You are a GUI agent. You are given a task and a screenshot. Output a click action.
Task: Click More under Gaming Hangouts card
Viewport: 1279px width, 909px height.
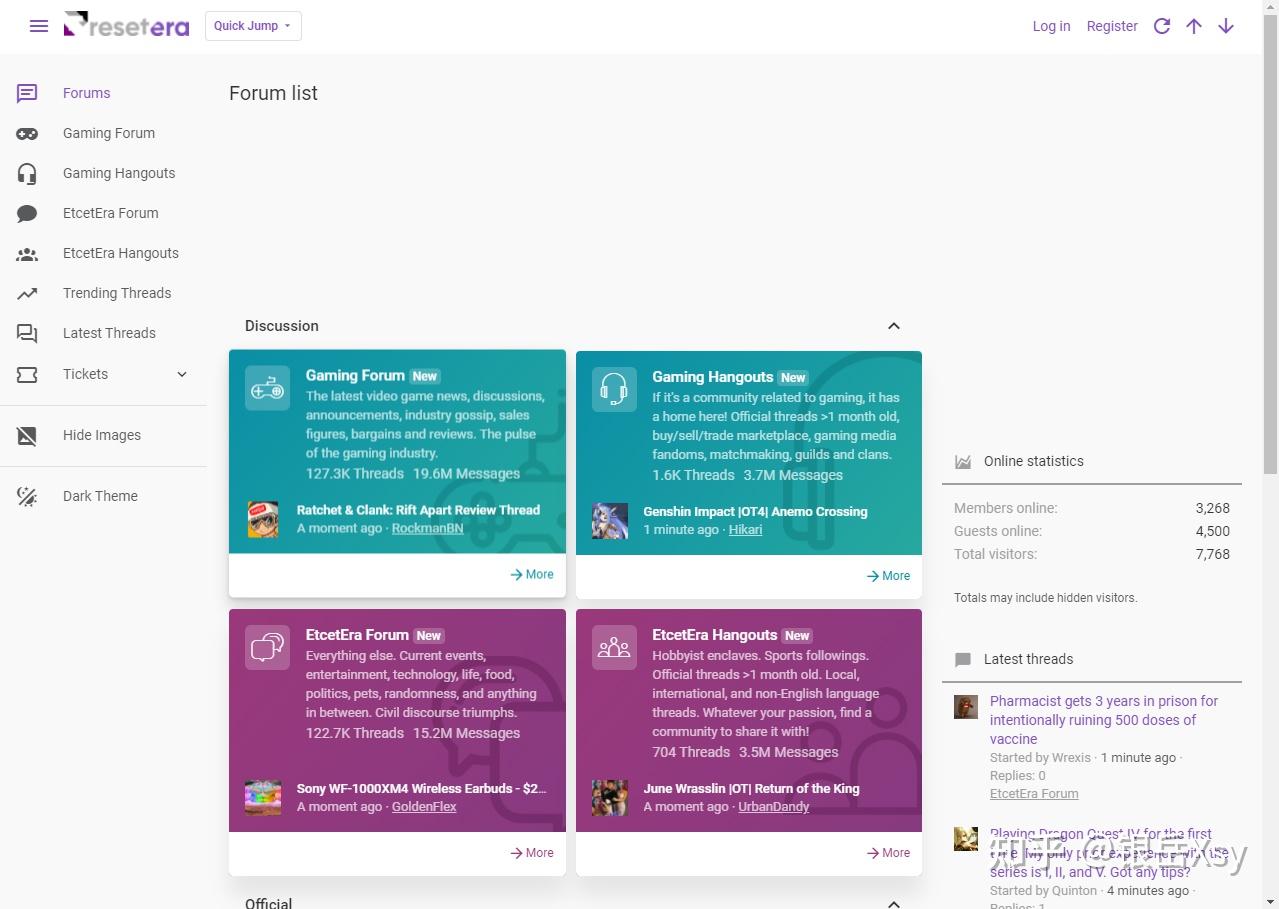tap(888, 575)
